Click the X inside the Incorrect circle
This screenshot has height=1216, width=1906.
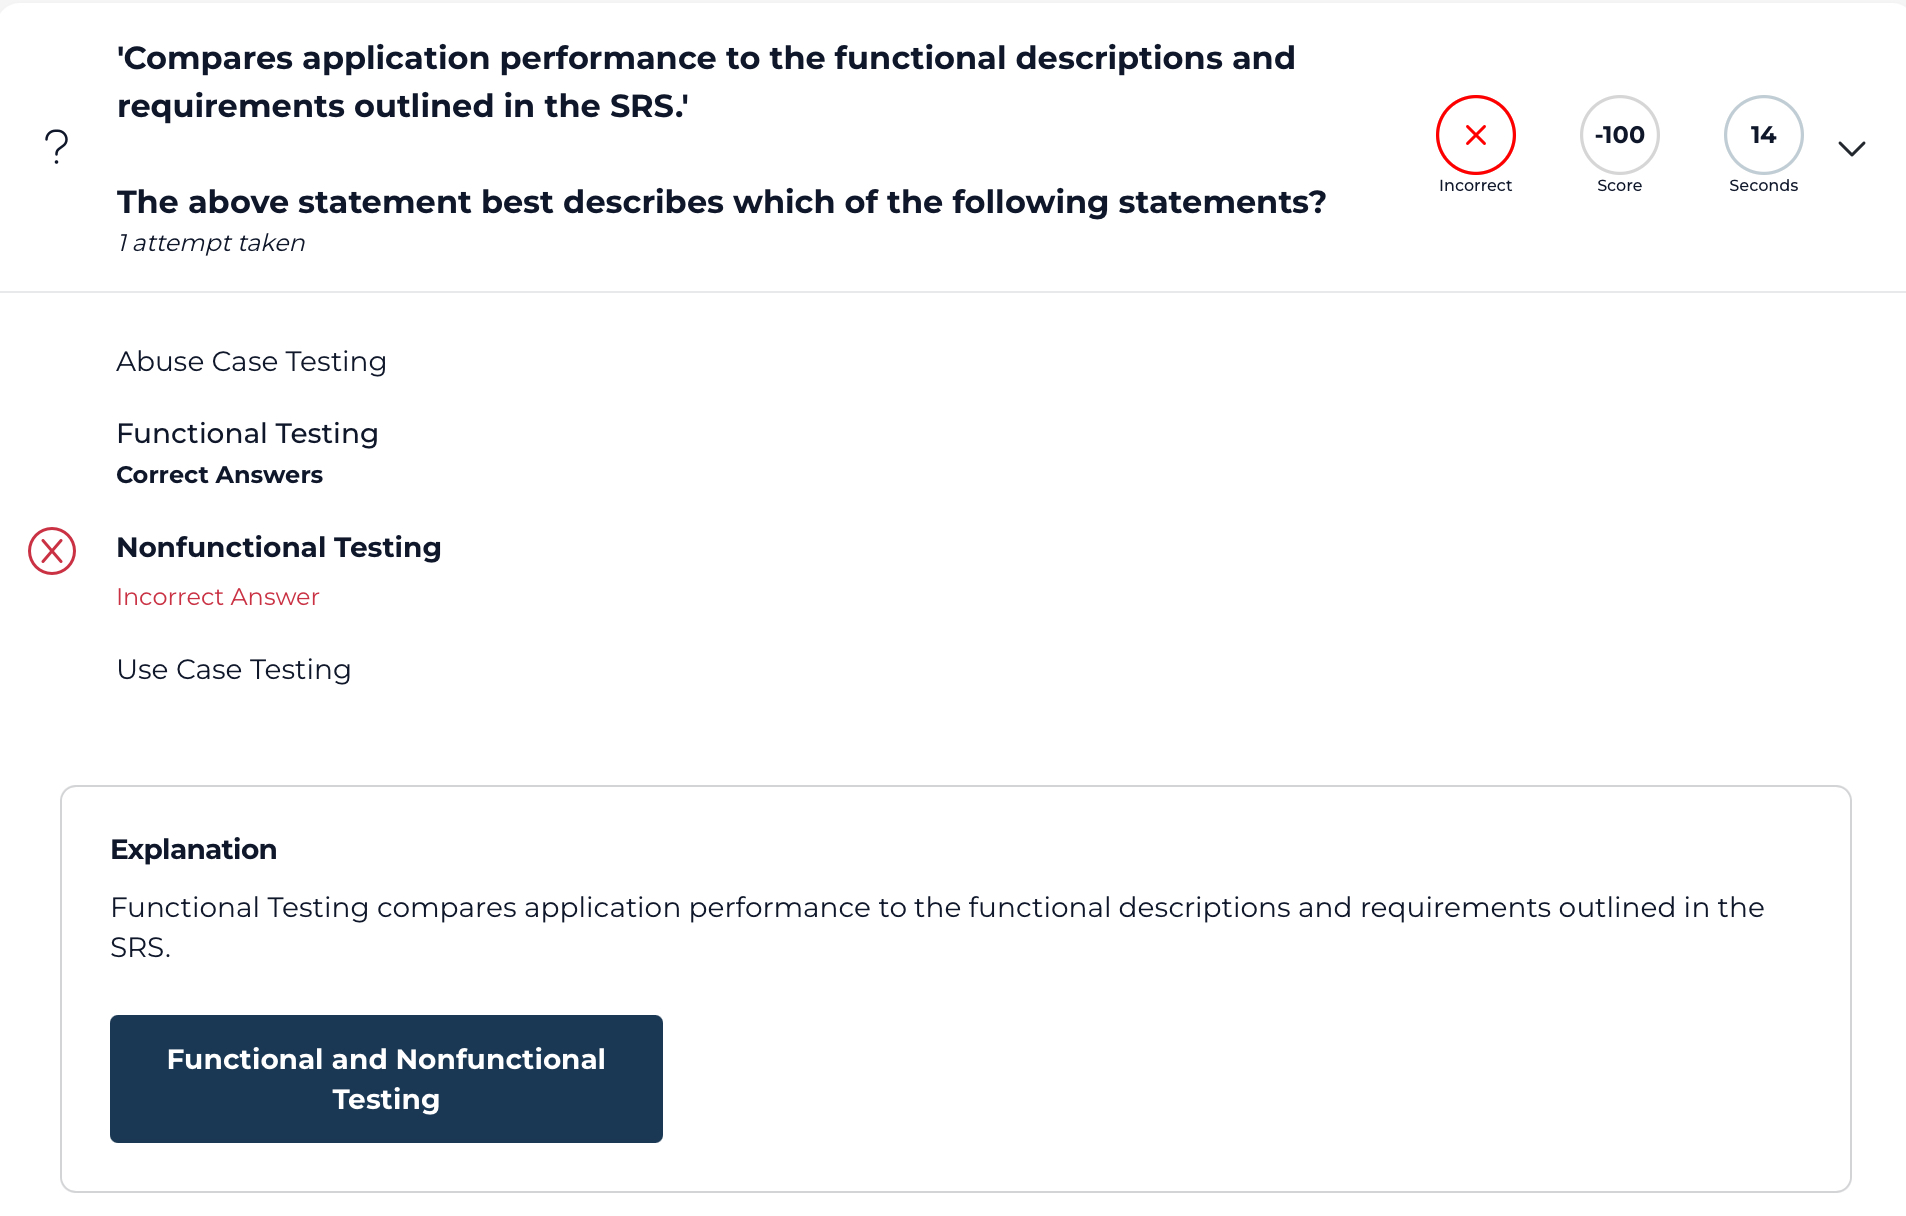point(1475,135)
